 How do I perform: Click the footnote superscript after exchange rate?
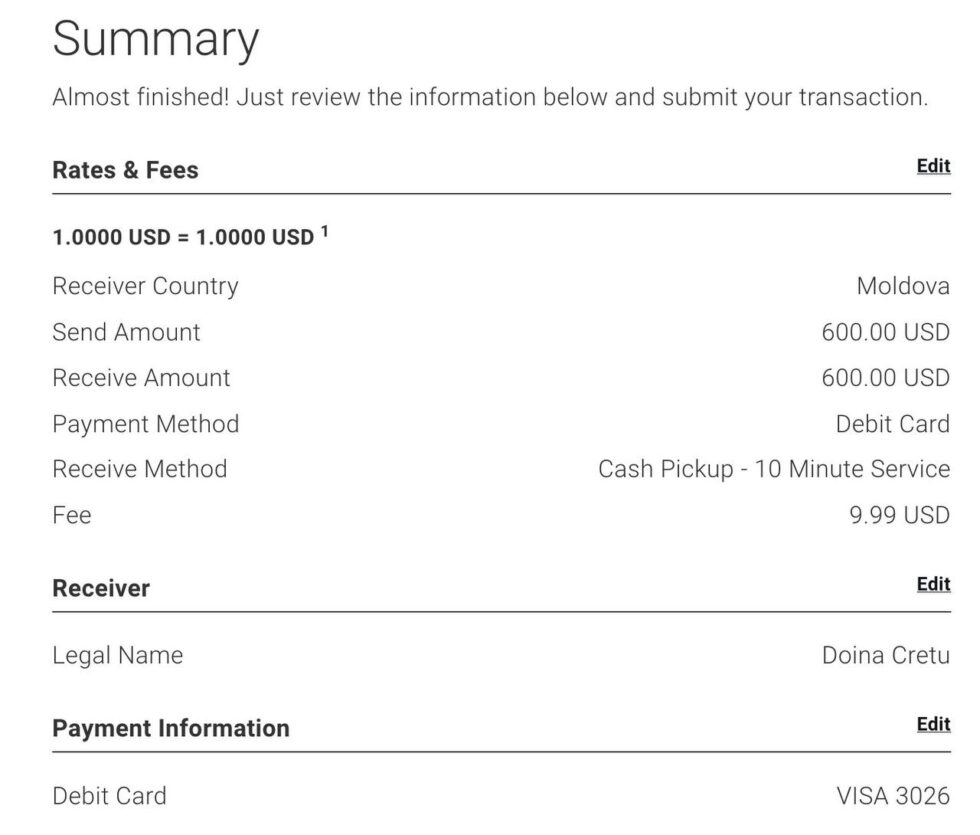tap(325, 233)
